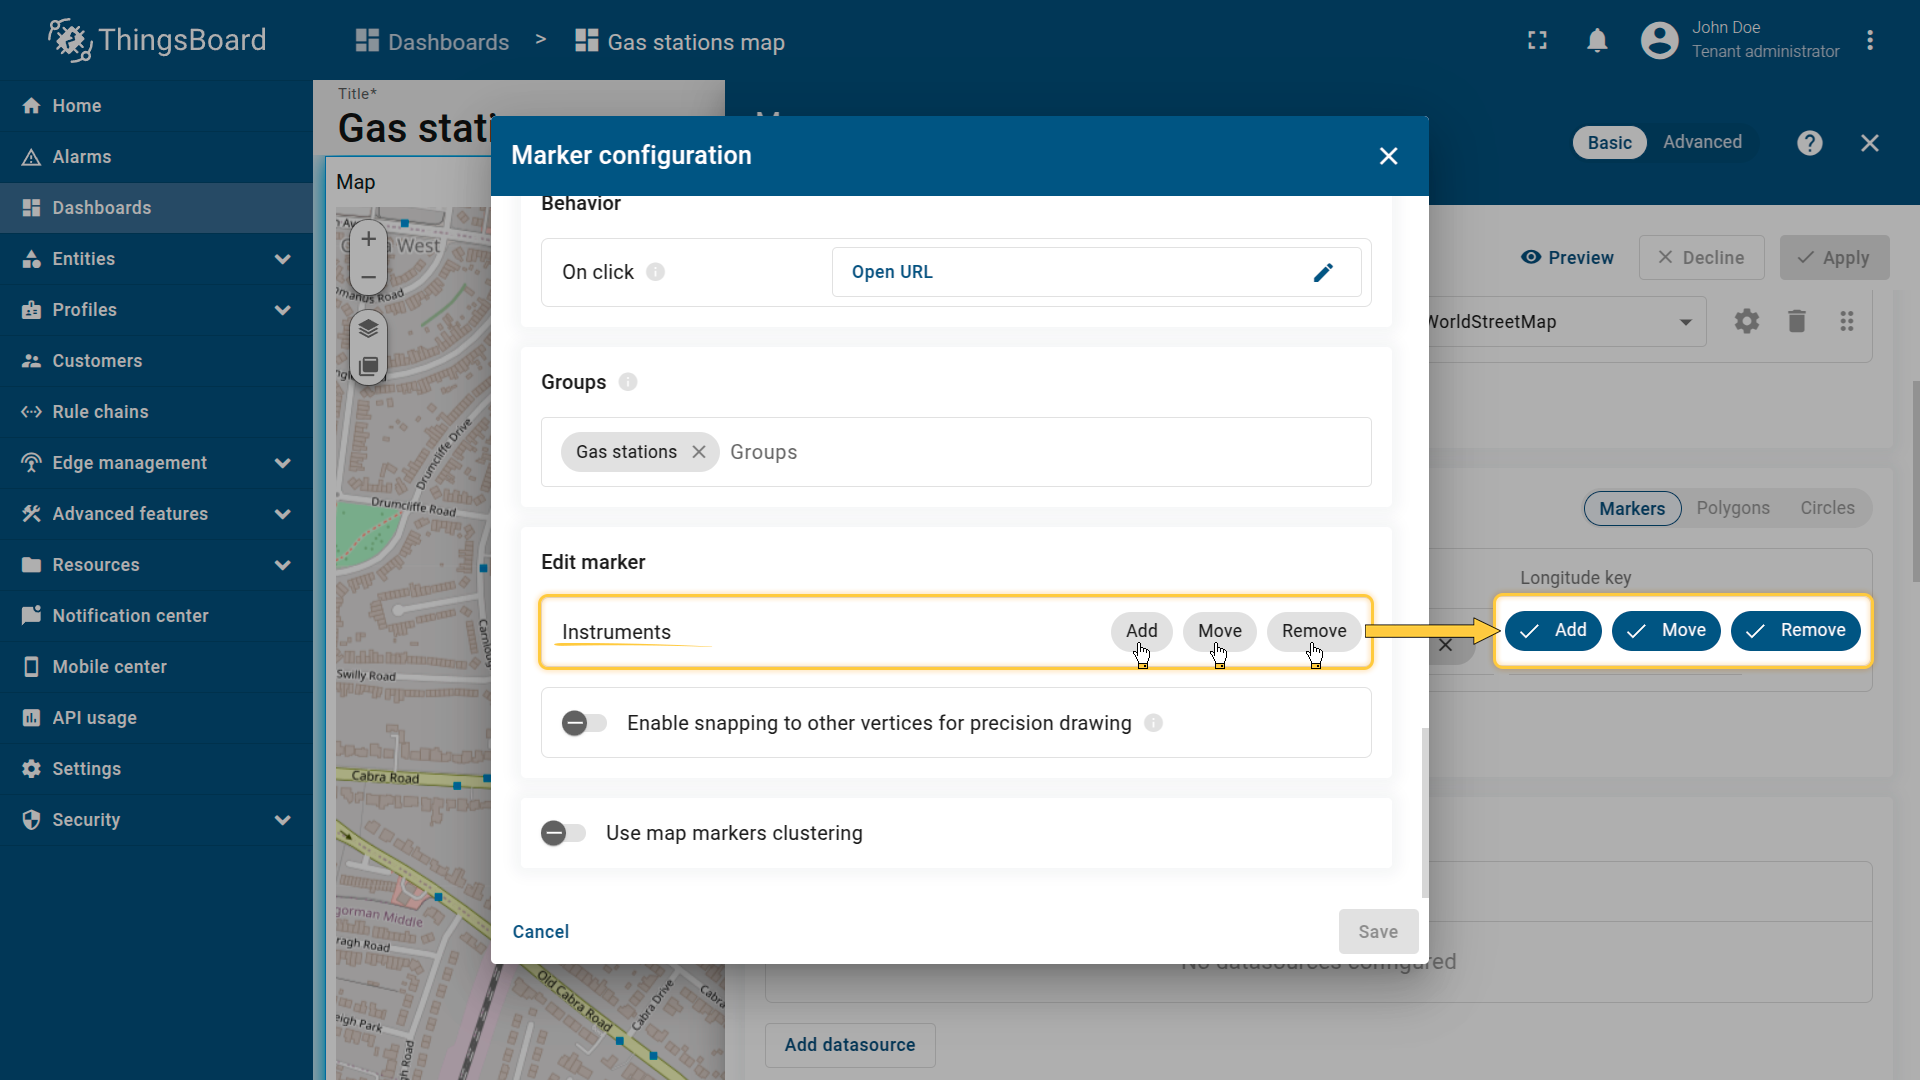
Task: Click the Add datasource button
Action: pyautogui.click(x=849, y=1044)
